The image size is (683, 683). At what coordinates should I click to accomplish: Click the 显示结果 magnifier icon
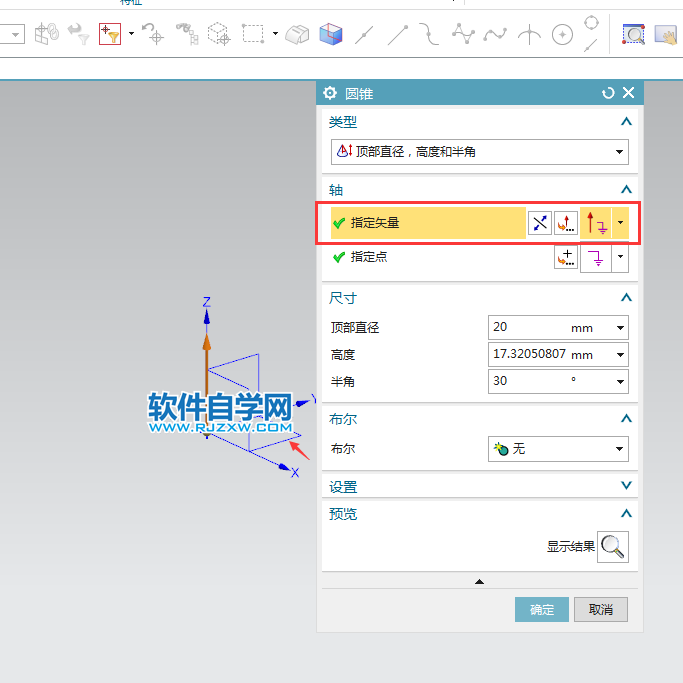point(612,547)
